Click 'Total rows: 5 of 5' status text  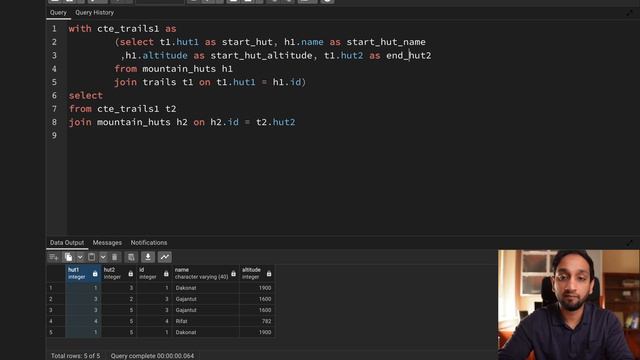[x=75, y=356]
